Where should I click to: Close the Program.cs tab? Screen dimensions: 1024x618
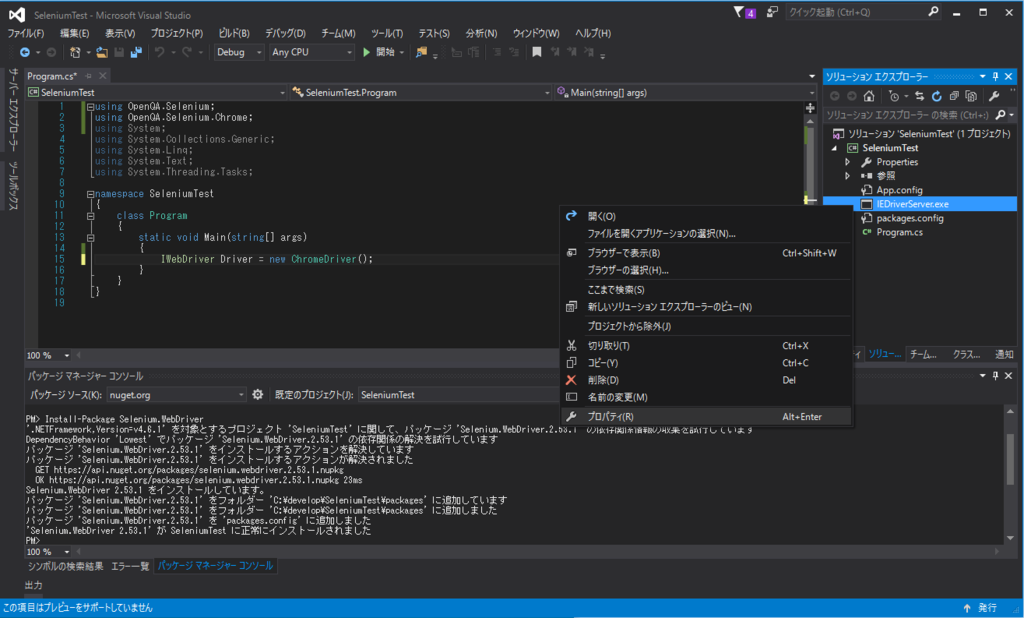[103, 76]
